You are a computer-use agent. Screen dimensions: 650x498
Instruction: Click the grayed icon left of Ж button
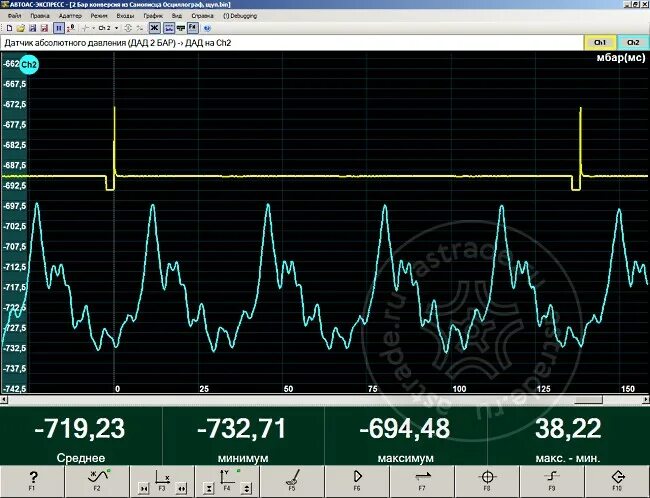140,28
